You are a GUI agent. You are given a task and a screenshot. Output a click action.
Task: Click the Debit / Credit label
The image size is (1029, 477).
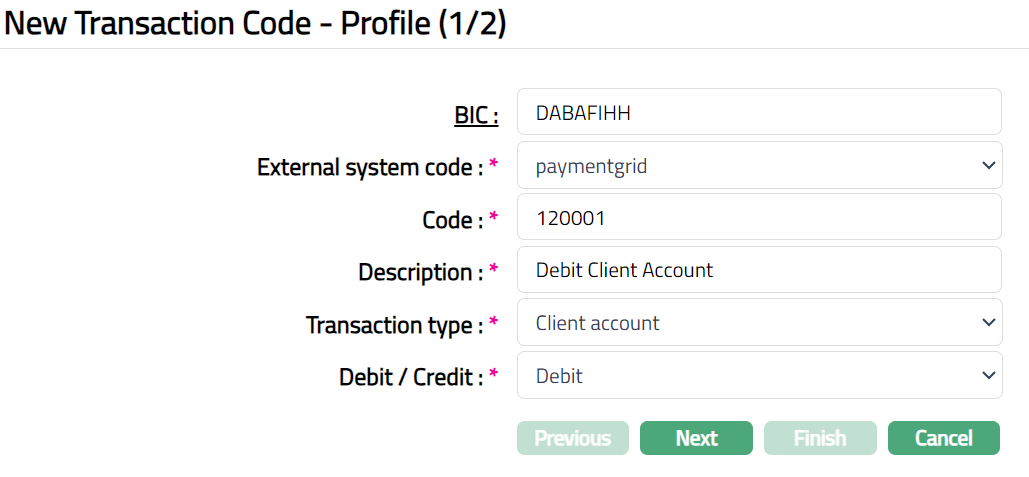[x=411, y=378]
